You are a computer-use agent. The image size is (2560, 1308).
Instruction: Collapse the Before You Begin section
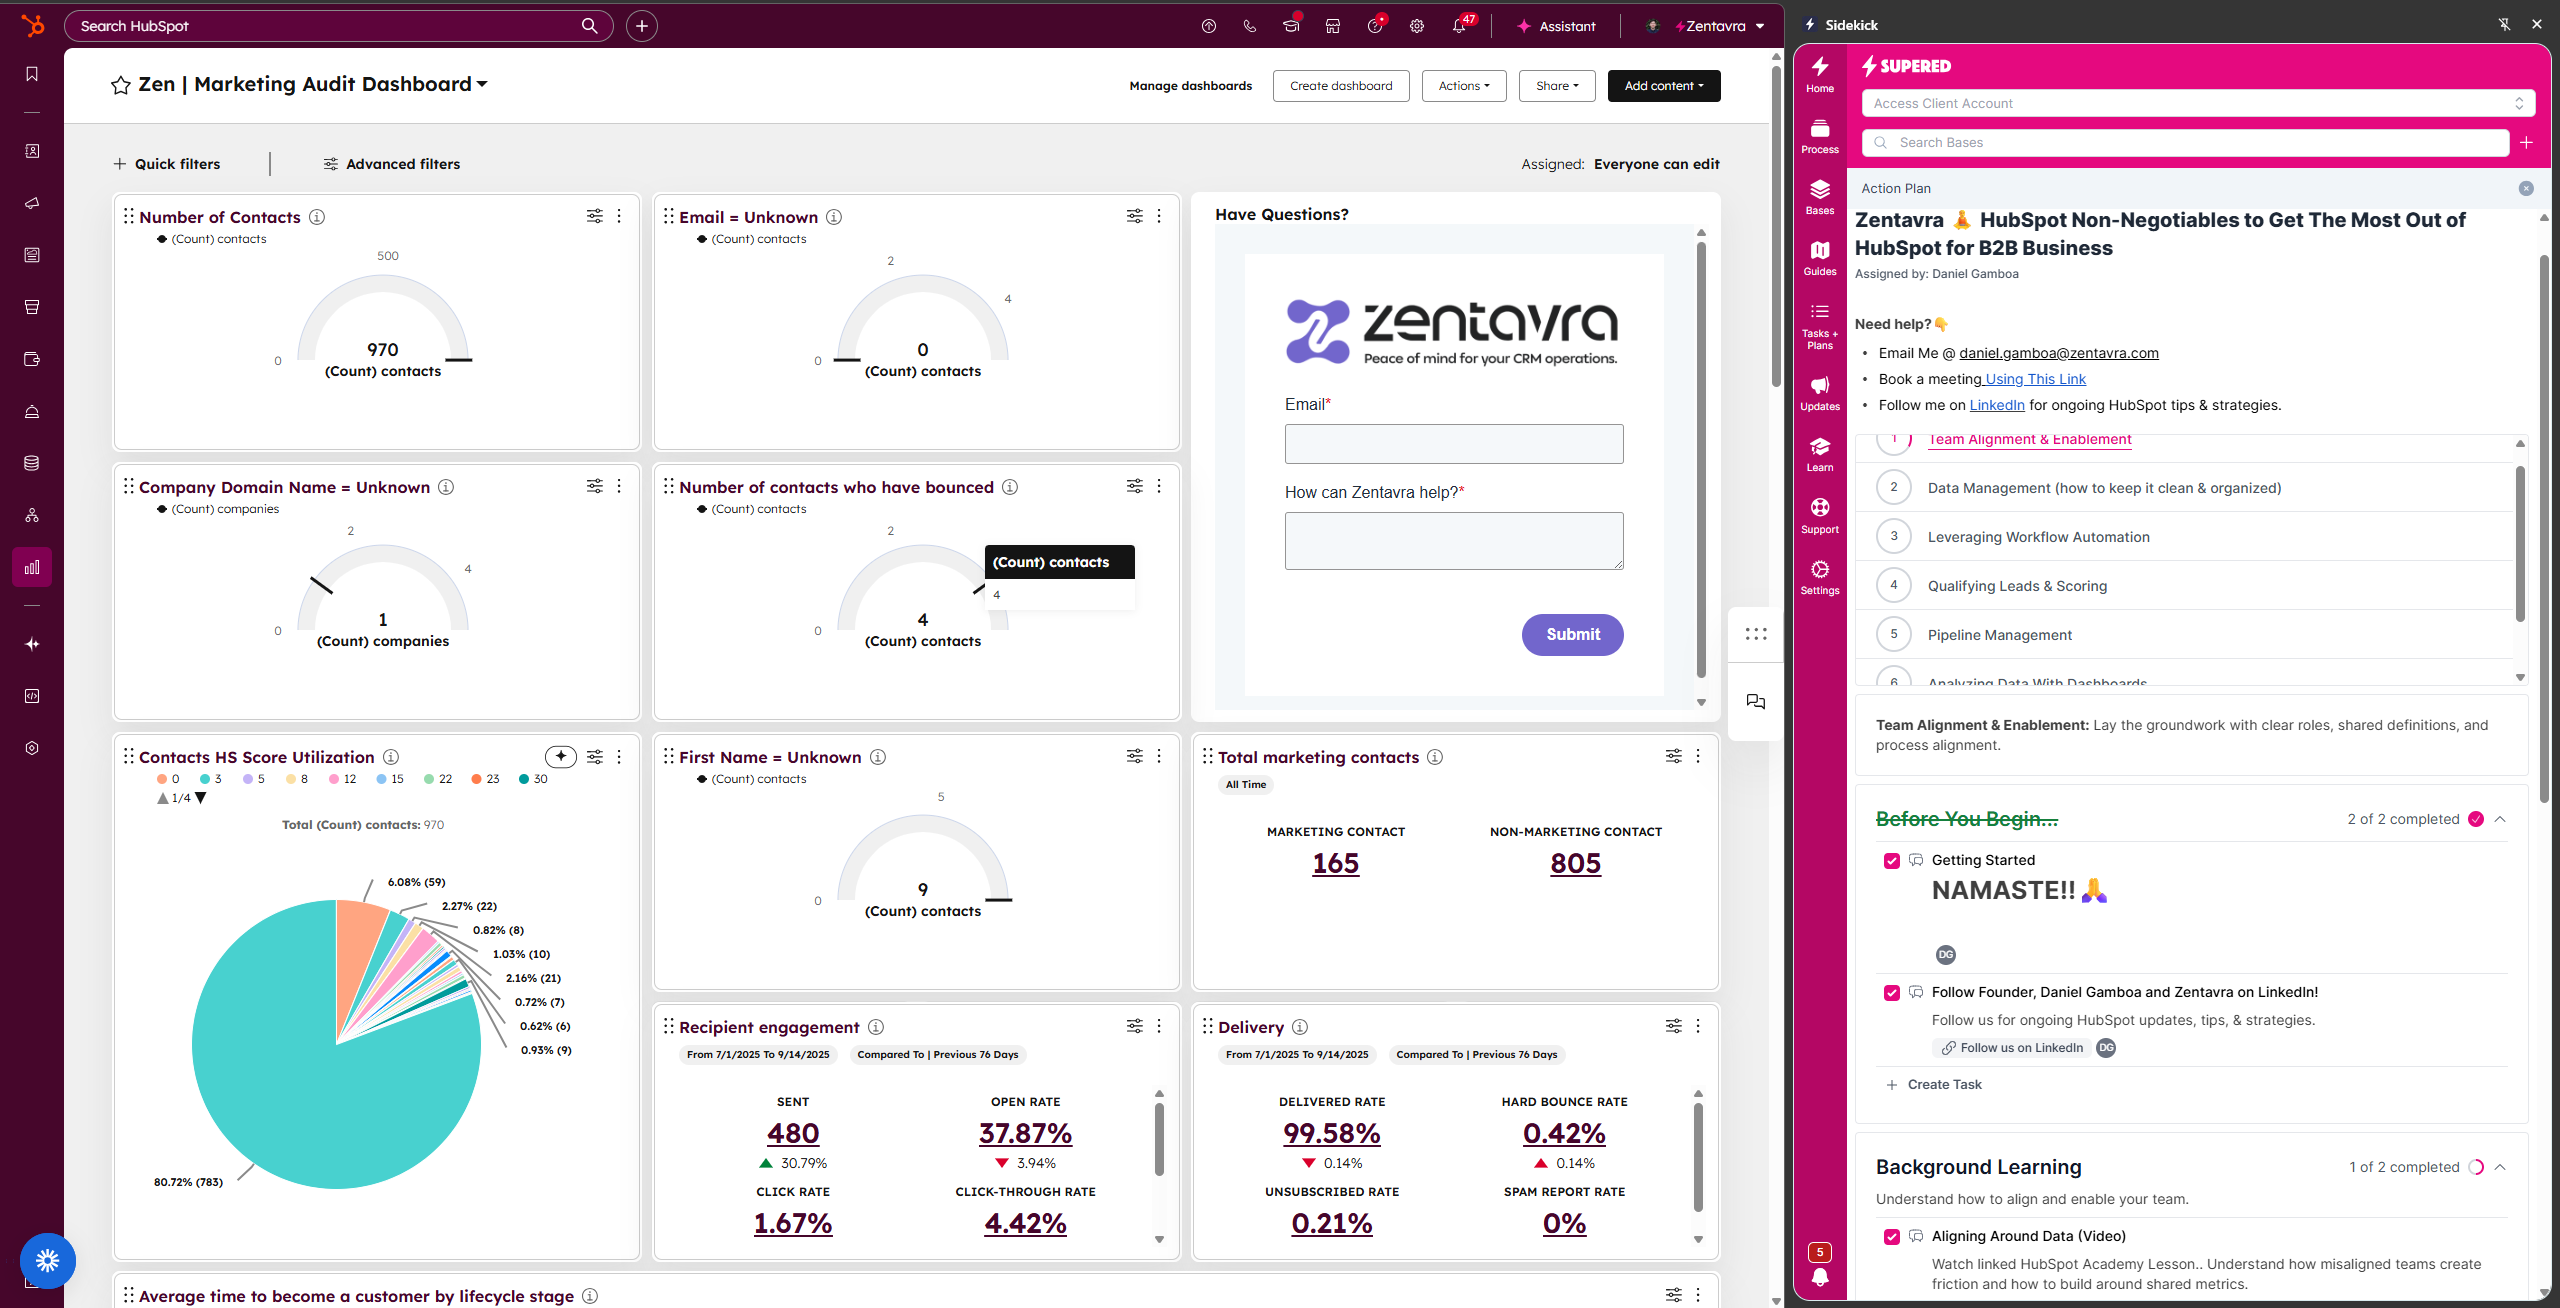(x=2500, y=819)
